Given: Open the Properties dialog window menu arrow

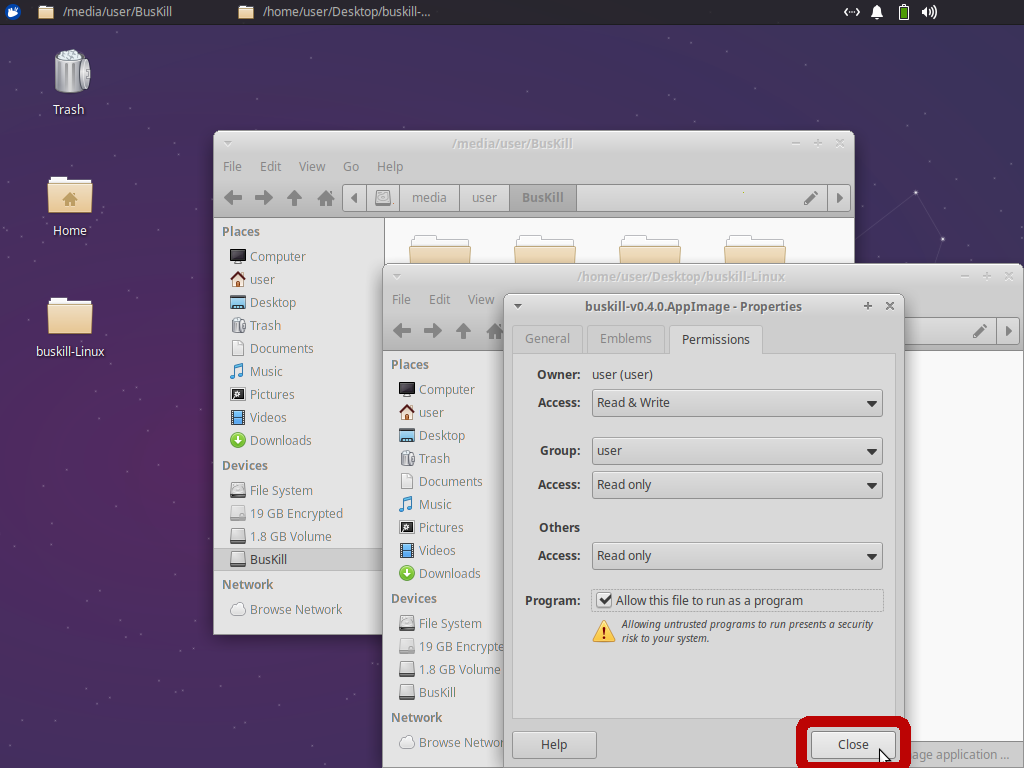Looking at the screenshot, I should click(x=518, y=306).
